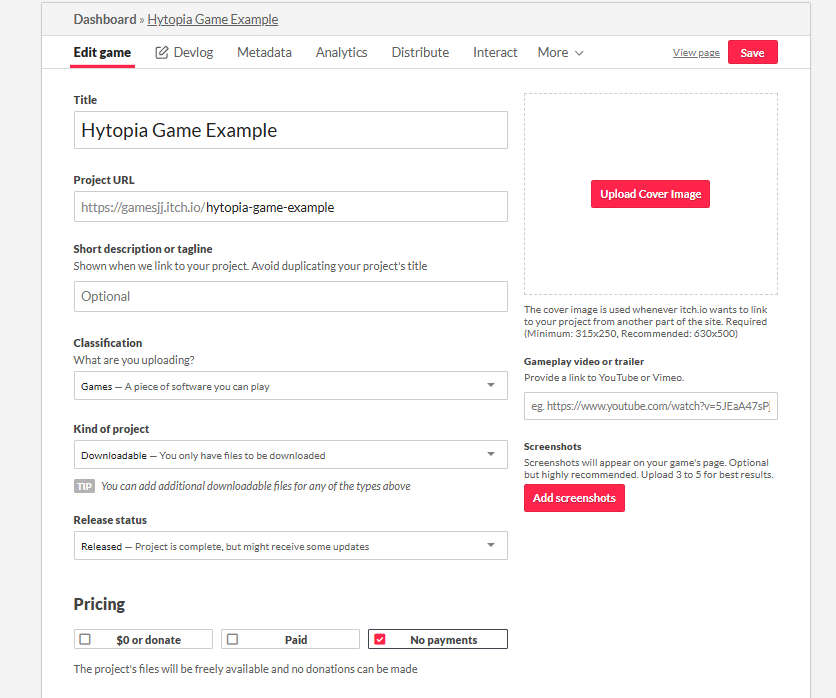Click the Upload Cover Image button
Viewport: 836px width, 698px height.
[x=650, y=194]
